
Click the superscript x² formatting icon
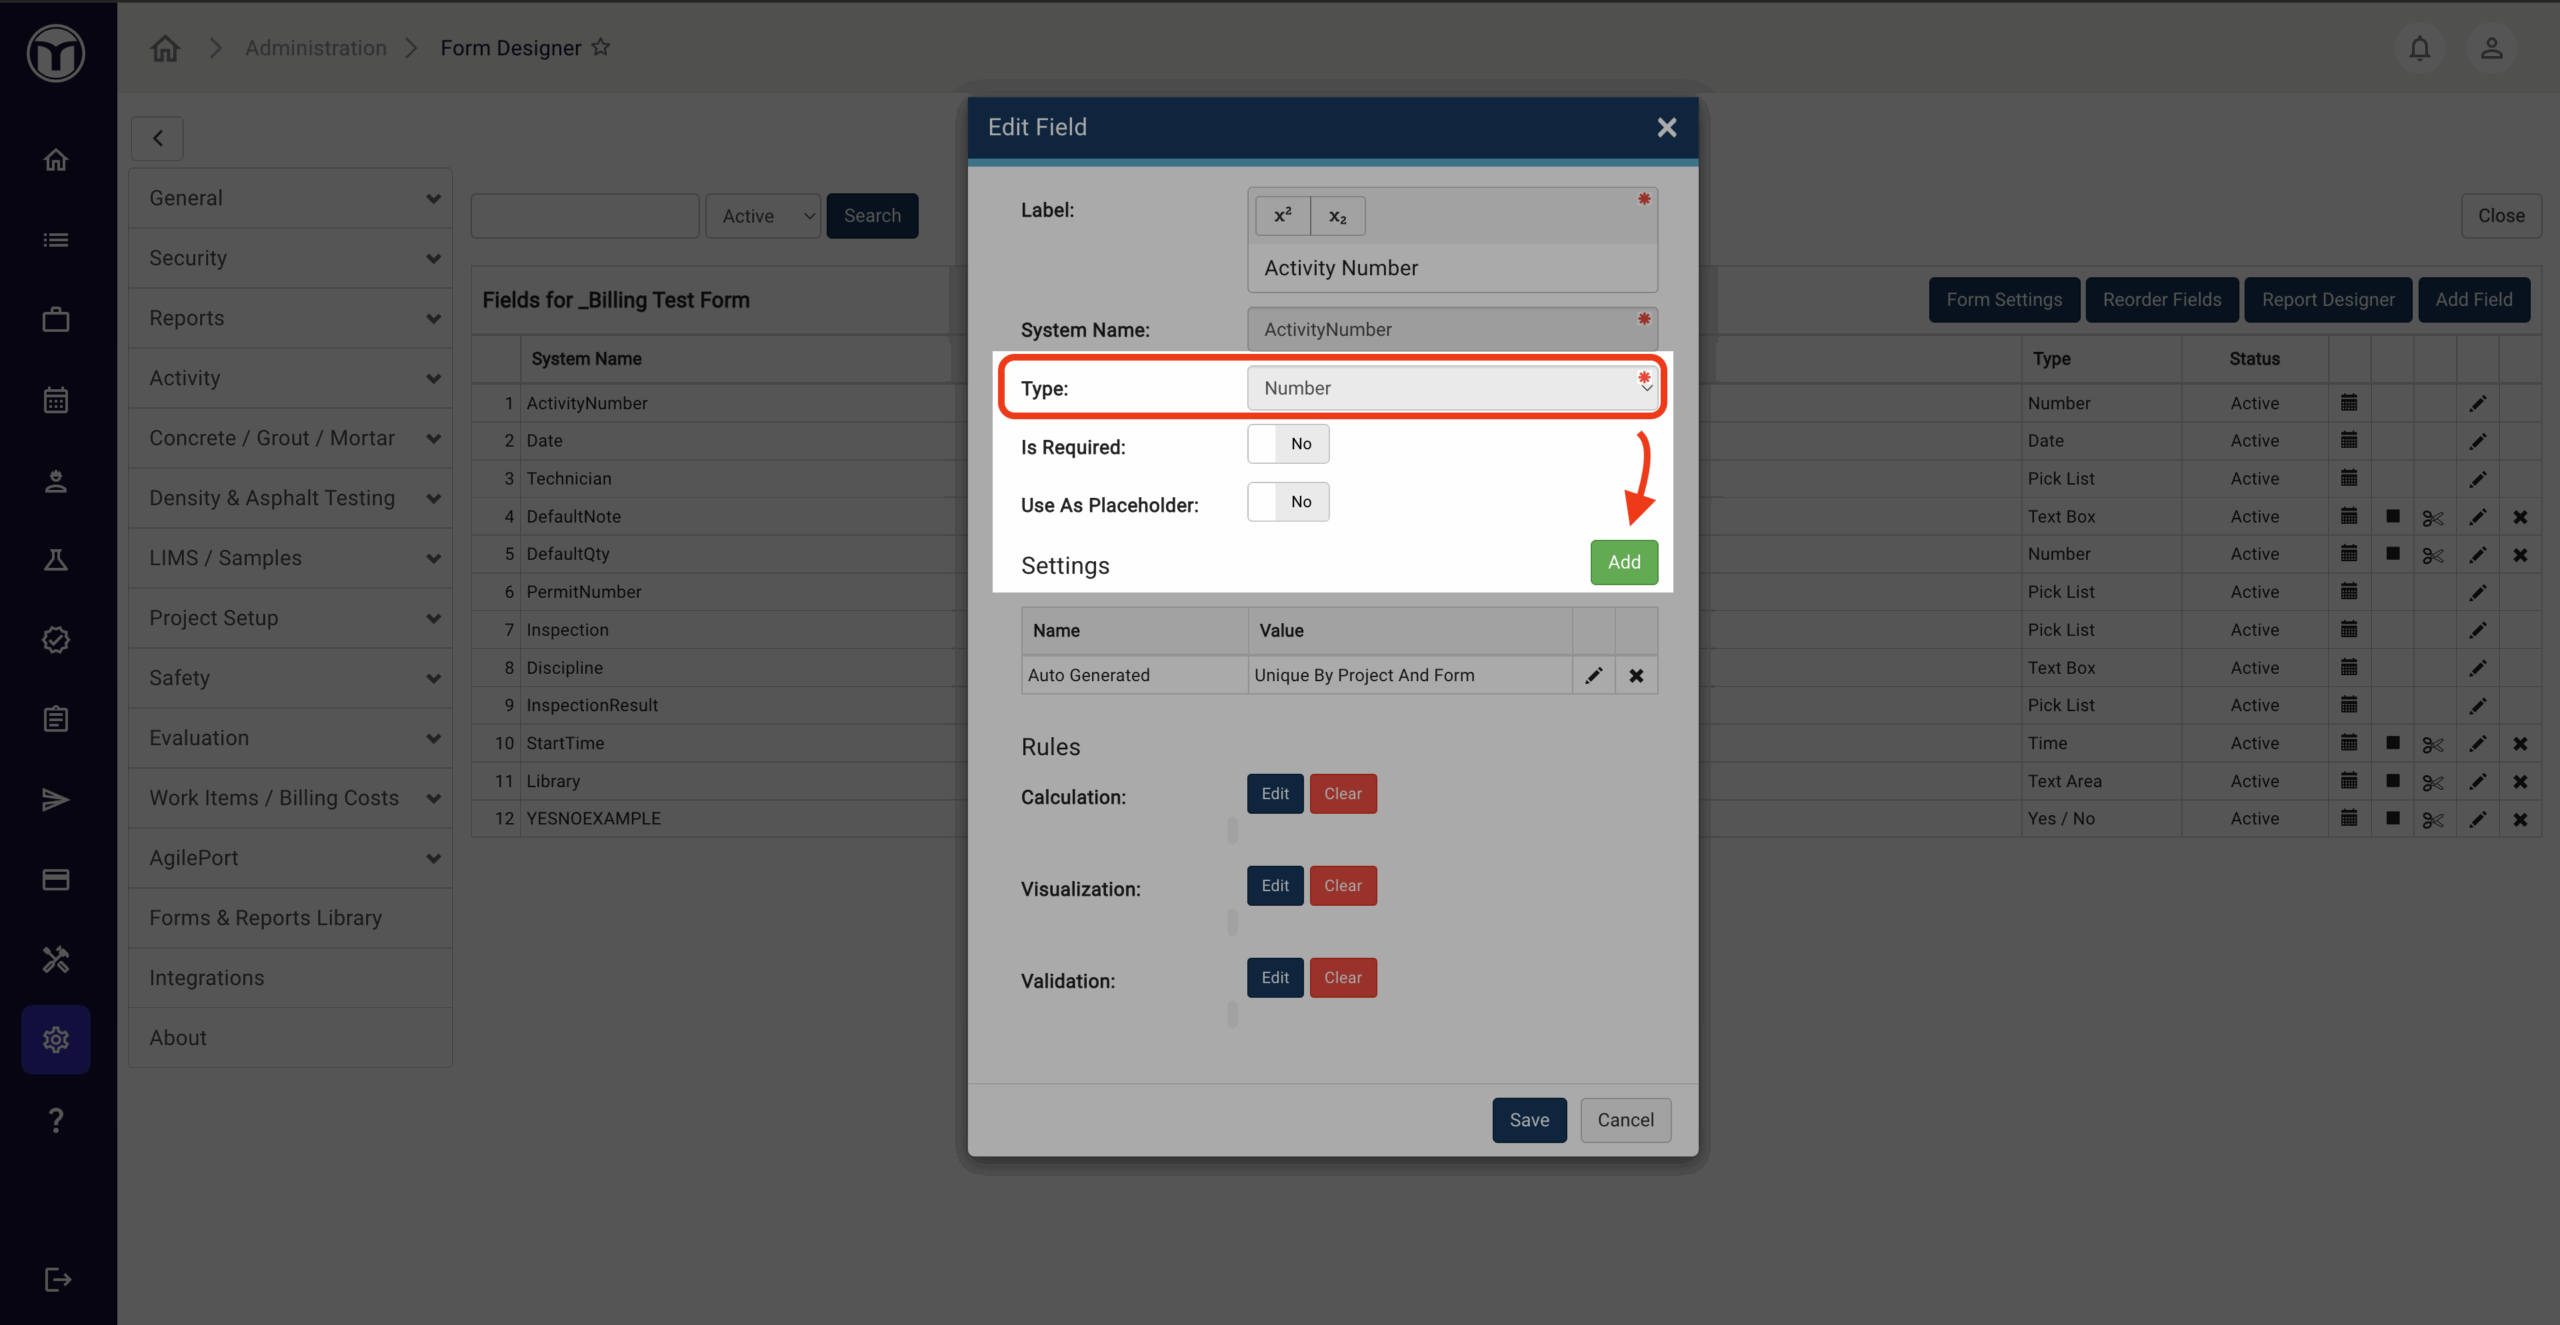pos(1283,216)
